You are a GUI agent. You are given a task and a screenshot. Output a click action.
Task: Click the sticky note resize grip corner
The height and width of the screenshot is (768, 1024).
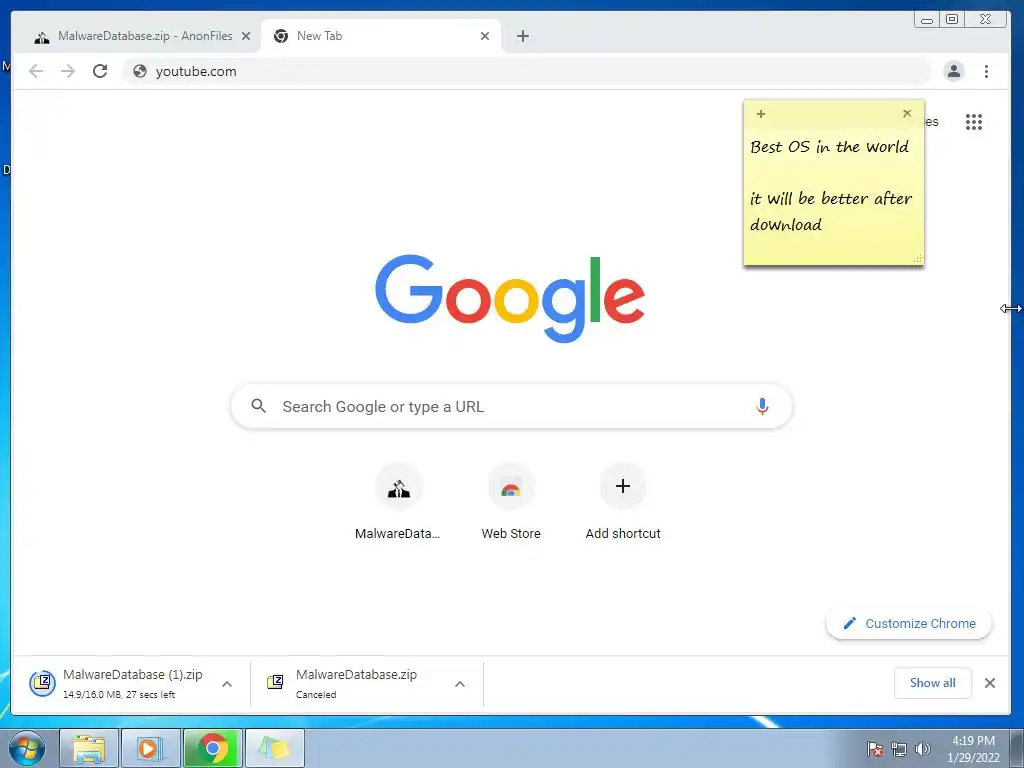(x=918, y=259)
